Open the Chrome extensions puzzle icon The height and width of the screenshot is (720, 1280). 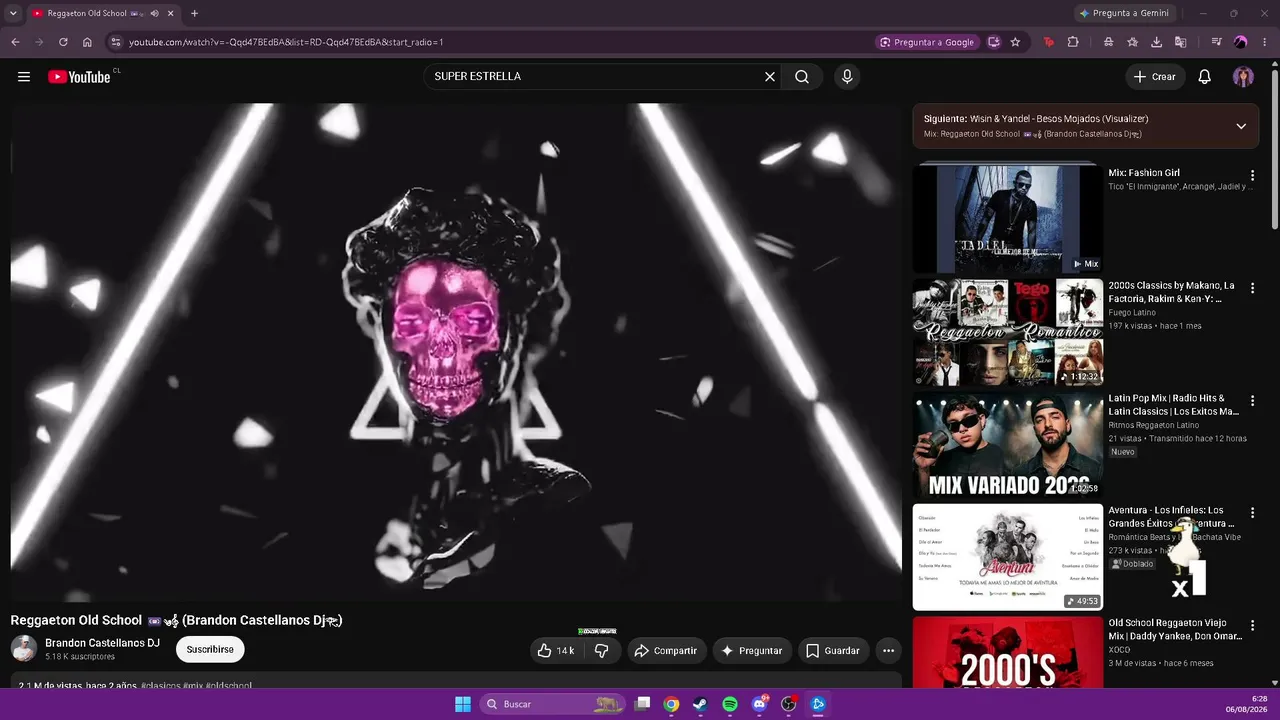point(1073,42)
